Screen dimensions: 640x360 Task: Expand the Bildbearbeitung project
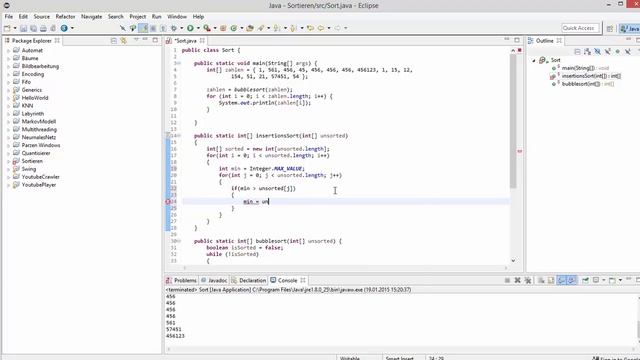(9, 67)
